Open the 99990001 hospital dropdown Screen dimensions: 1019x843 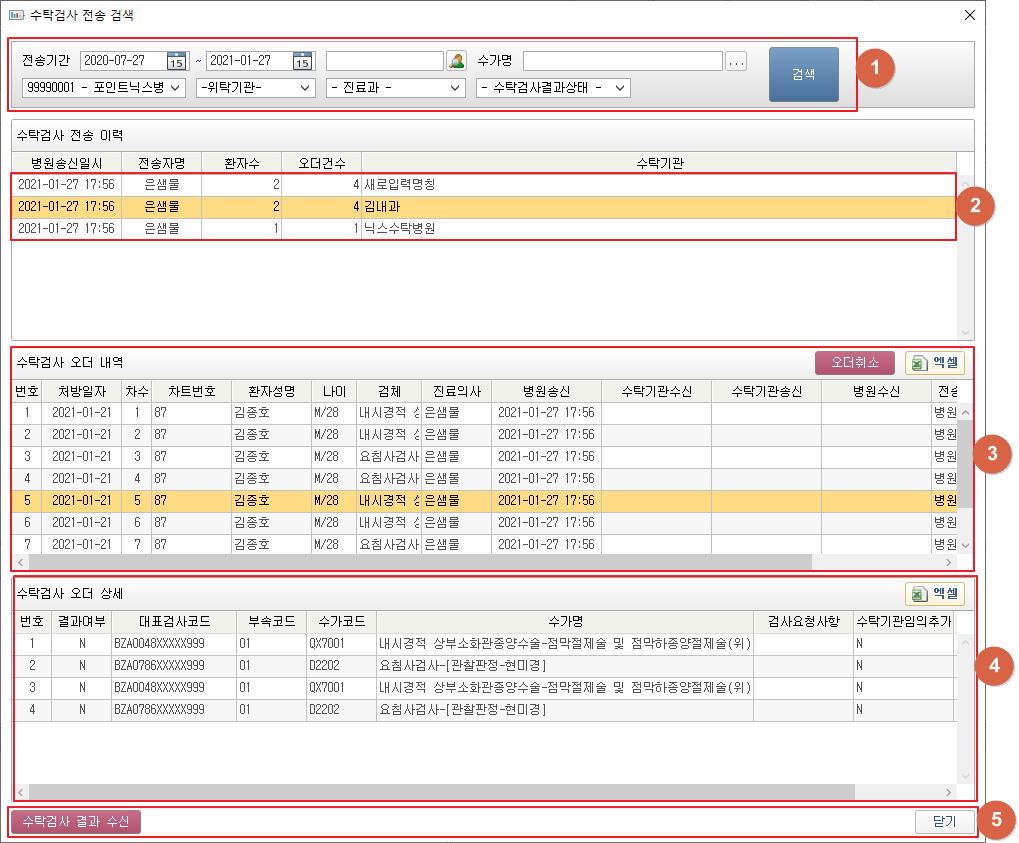point(103,88)
